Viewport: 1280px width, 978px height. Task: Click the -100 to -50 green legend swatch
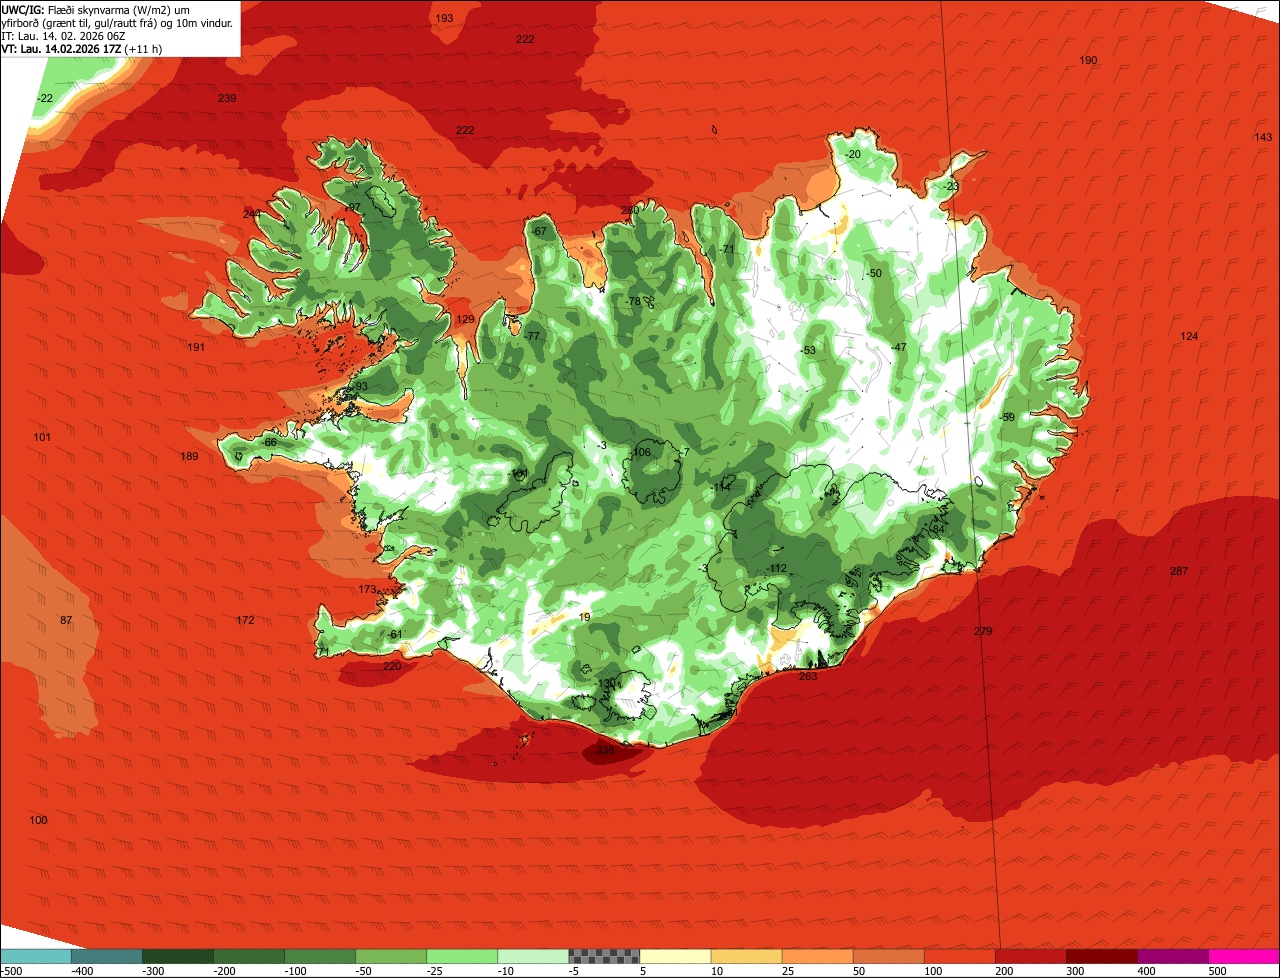coord(319,956)
